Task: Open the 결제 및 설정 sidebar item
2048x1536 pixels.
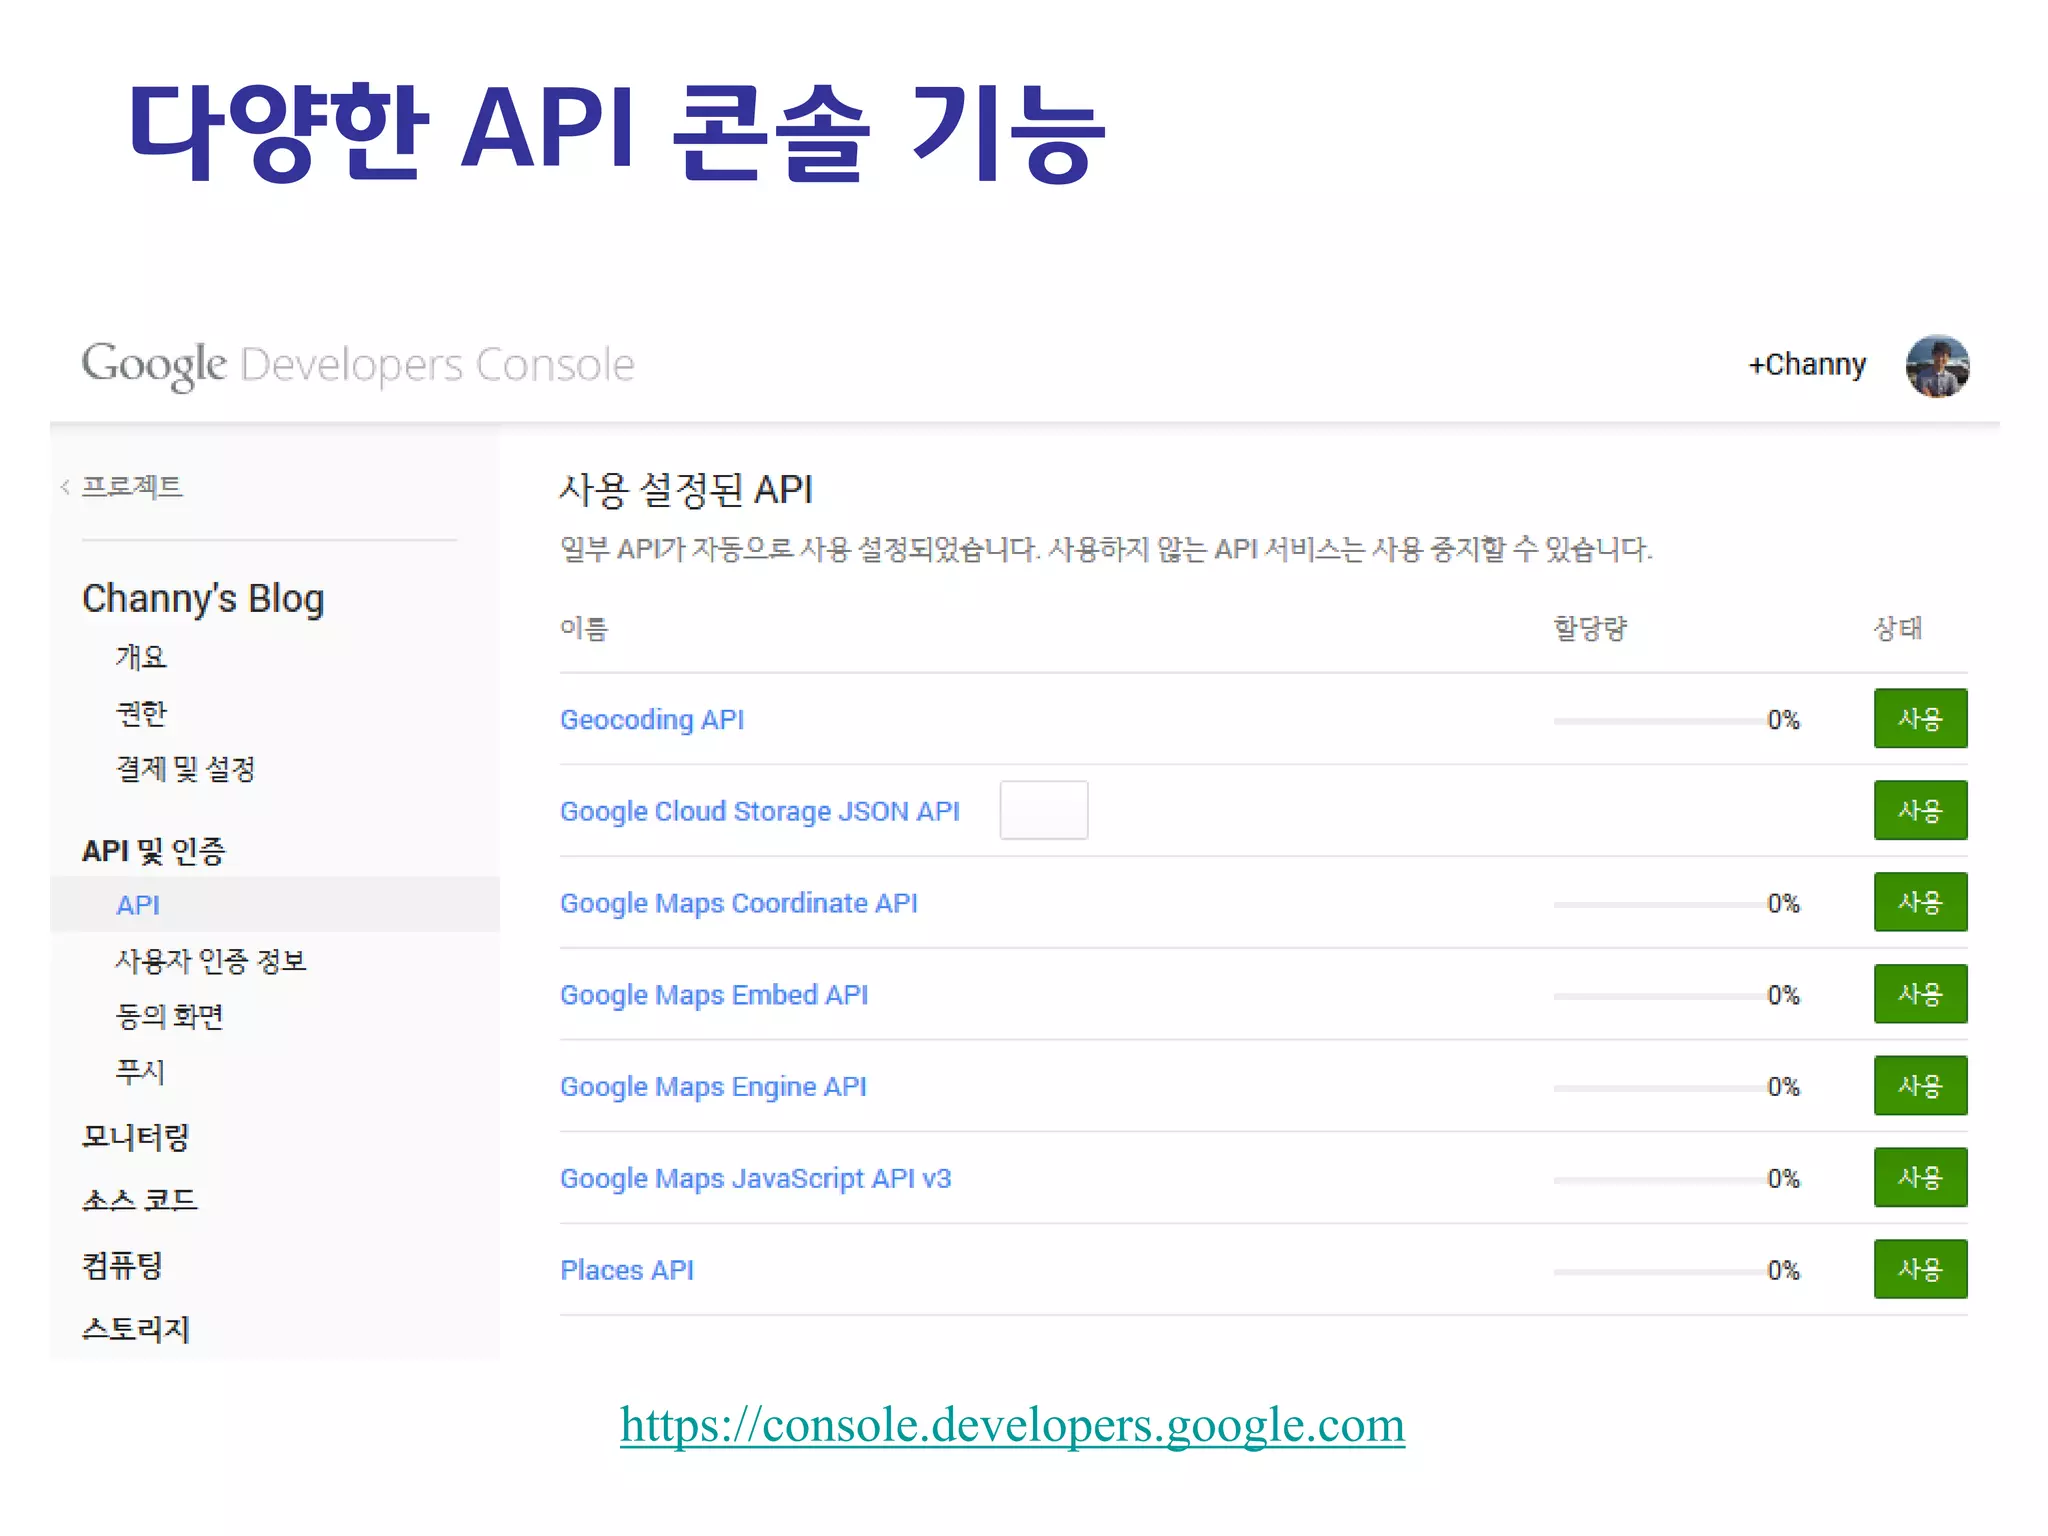Action: (186, 769)
